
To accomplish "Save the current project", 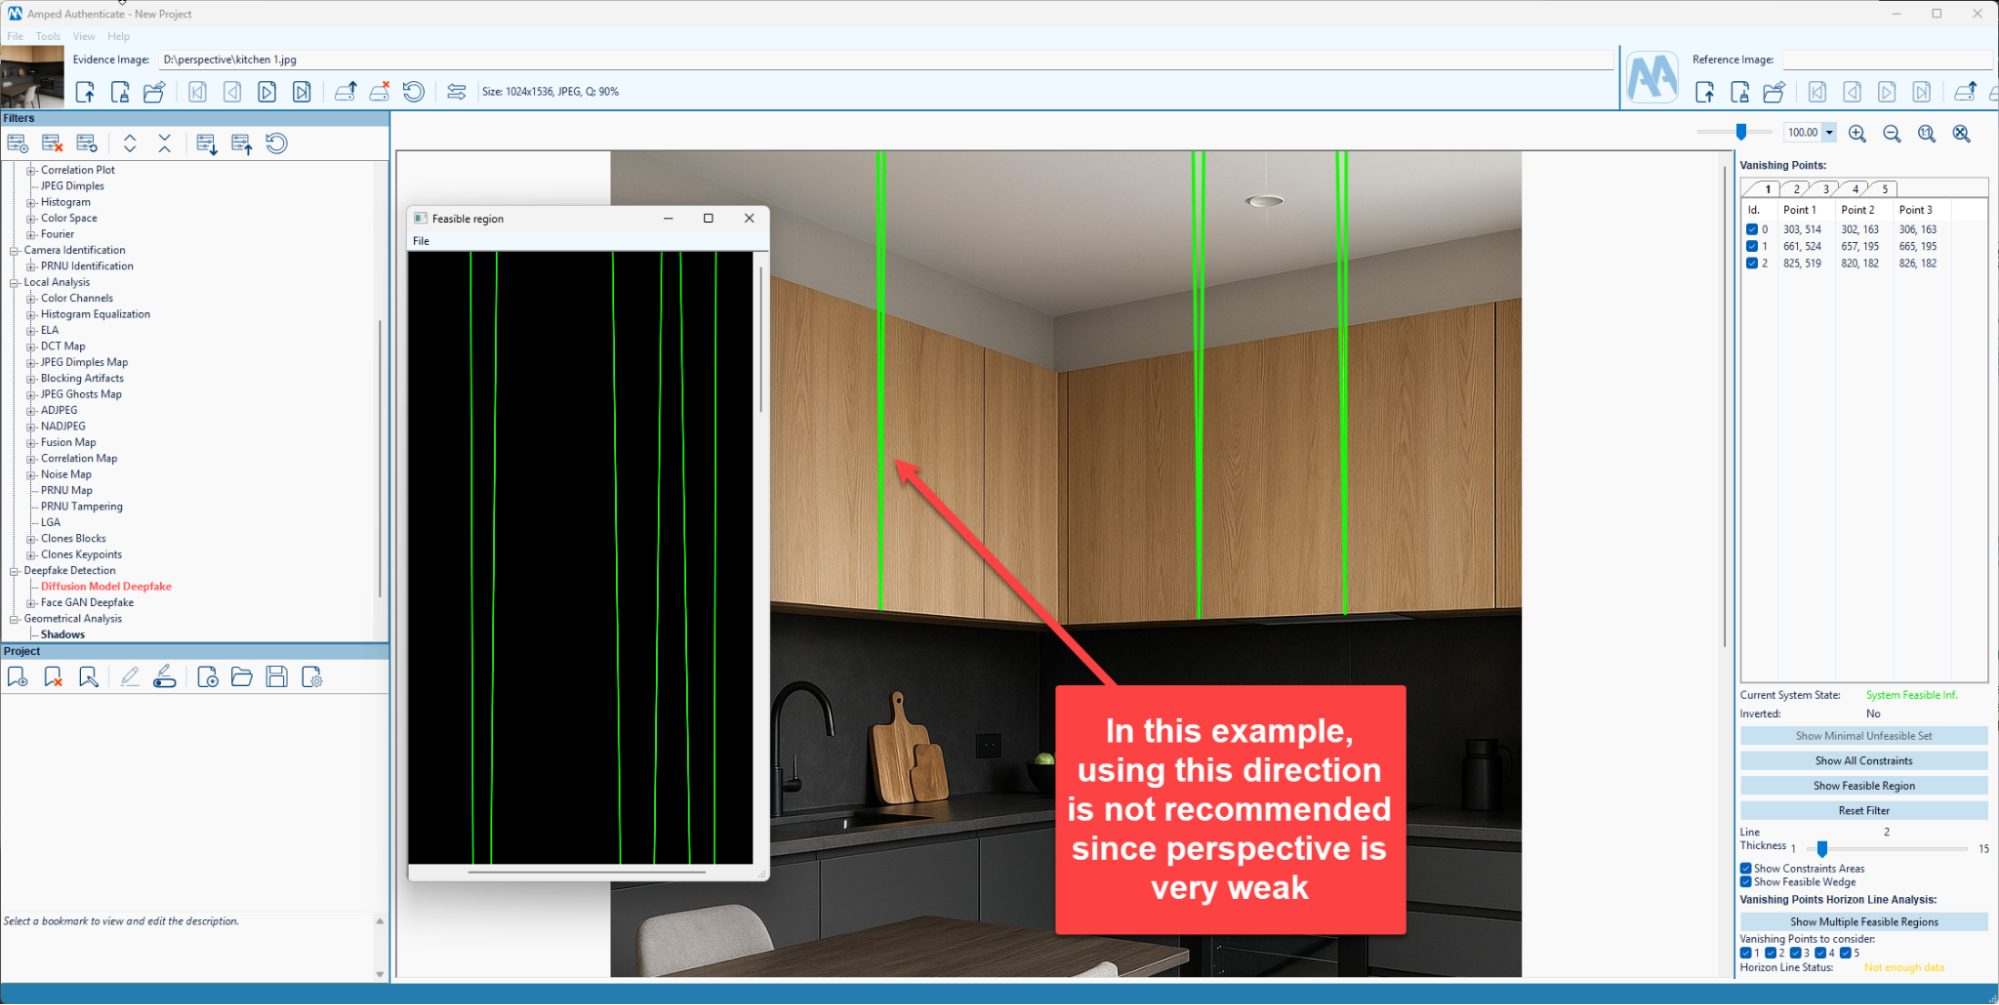I will (x=276, y=676).
